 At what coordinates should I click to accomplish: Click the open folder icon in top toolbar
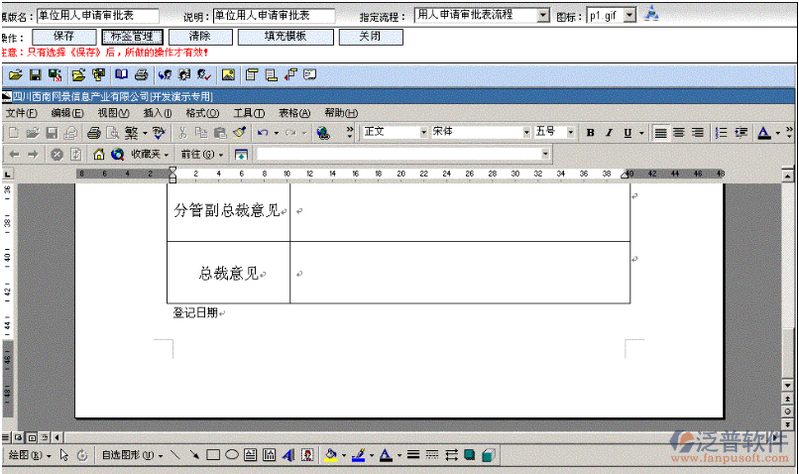pyautogui.click(x=15, y=75)
